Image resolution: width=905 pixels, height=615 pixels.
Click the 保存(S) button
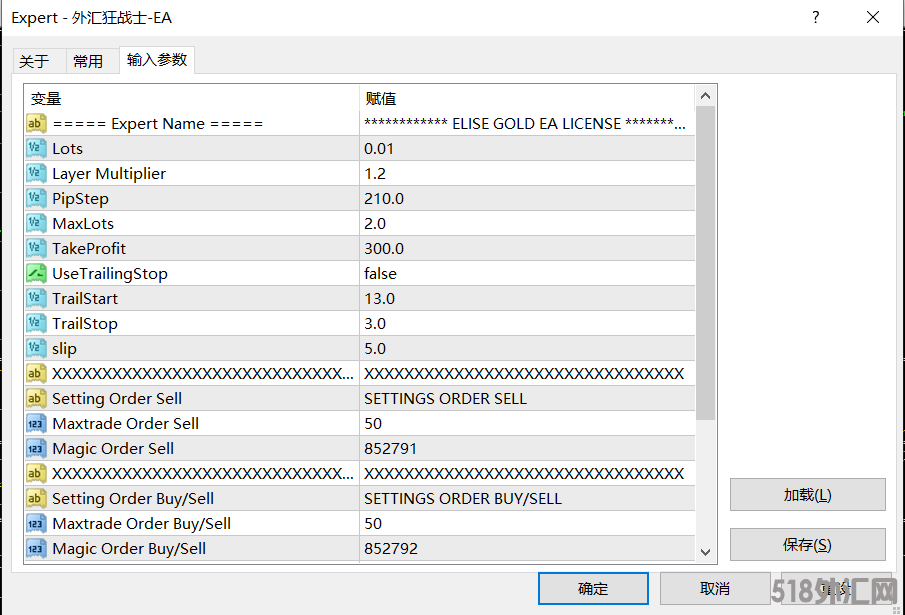click(807, 545)
